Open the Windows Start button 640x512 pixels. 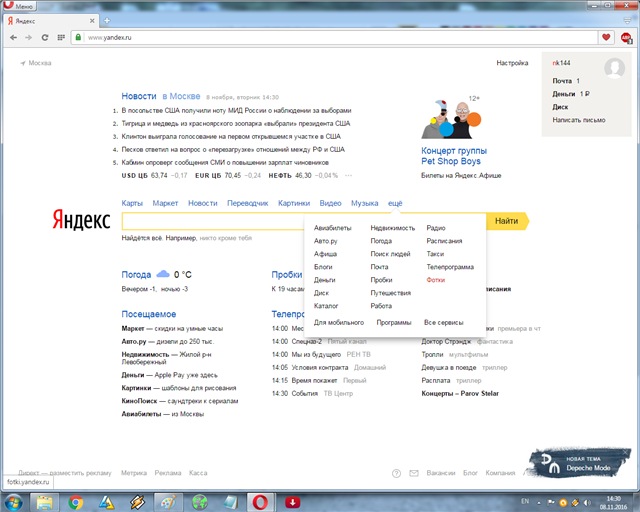click(13, 502)
